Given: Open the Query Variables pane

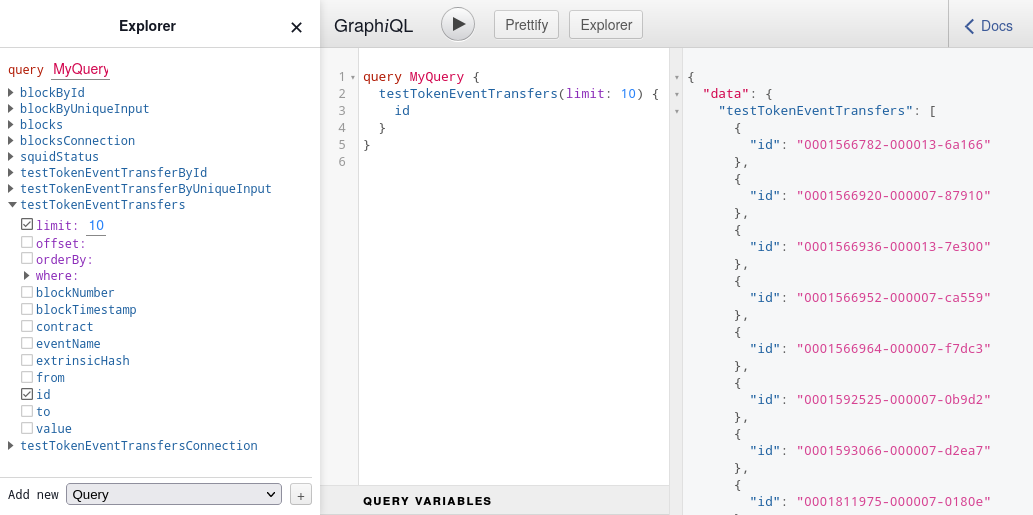Looking at the screenshot, I should [427, 501].
